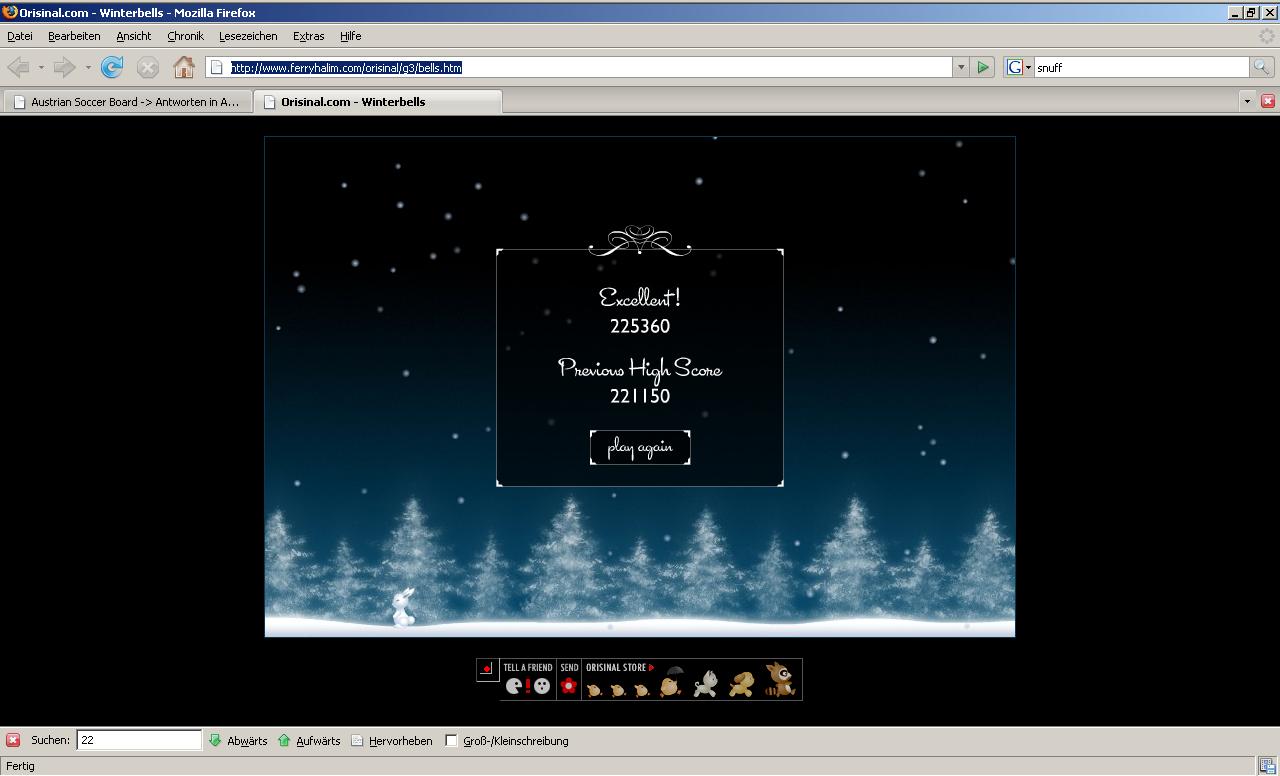Click the second small chick icon
The image size is (1280, 776).
coord(618,689)
